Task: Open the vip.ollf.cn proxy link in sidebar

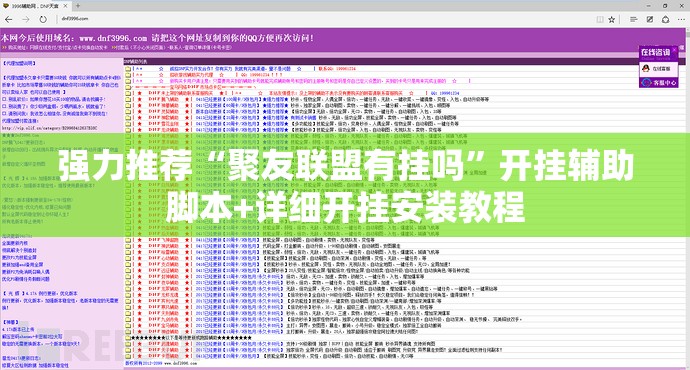Action: 49,128
